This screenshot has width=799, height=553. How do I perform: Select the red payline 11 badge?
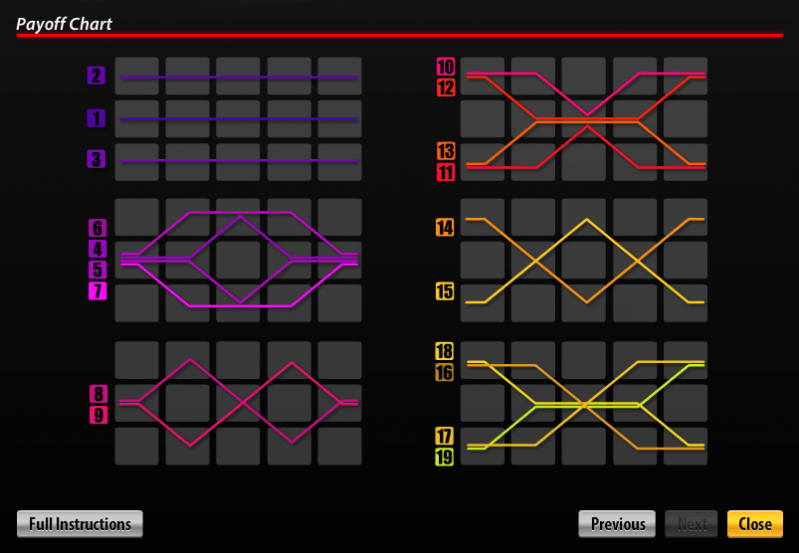coord(446,173)
